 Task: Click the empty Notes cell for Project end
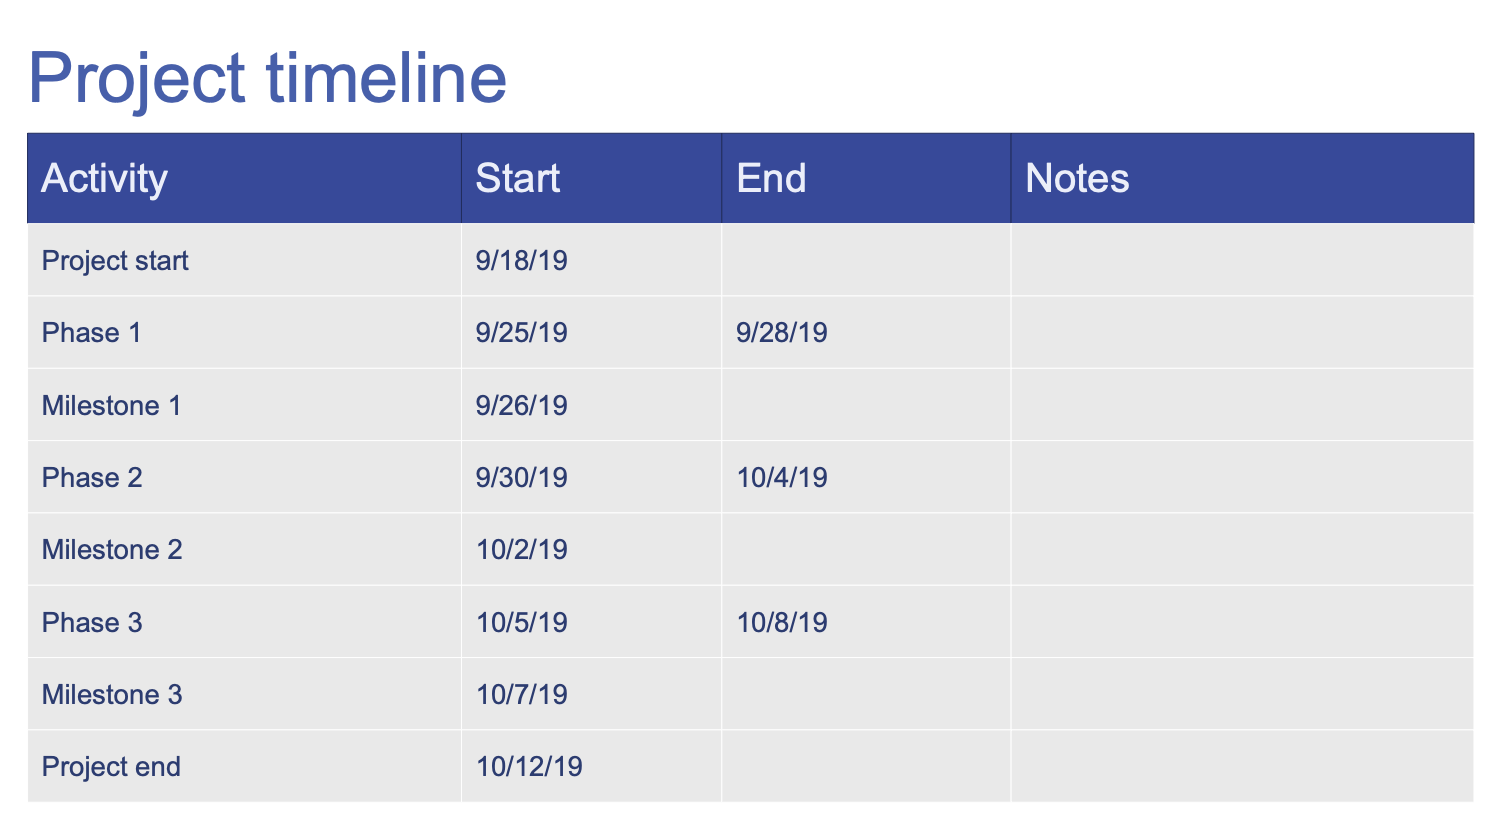[x=1241, y=767]
